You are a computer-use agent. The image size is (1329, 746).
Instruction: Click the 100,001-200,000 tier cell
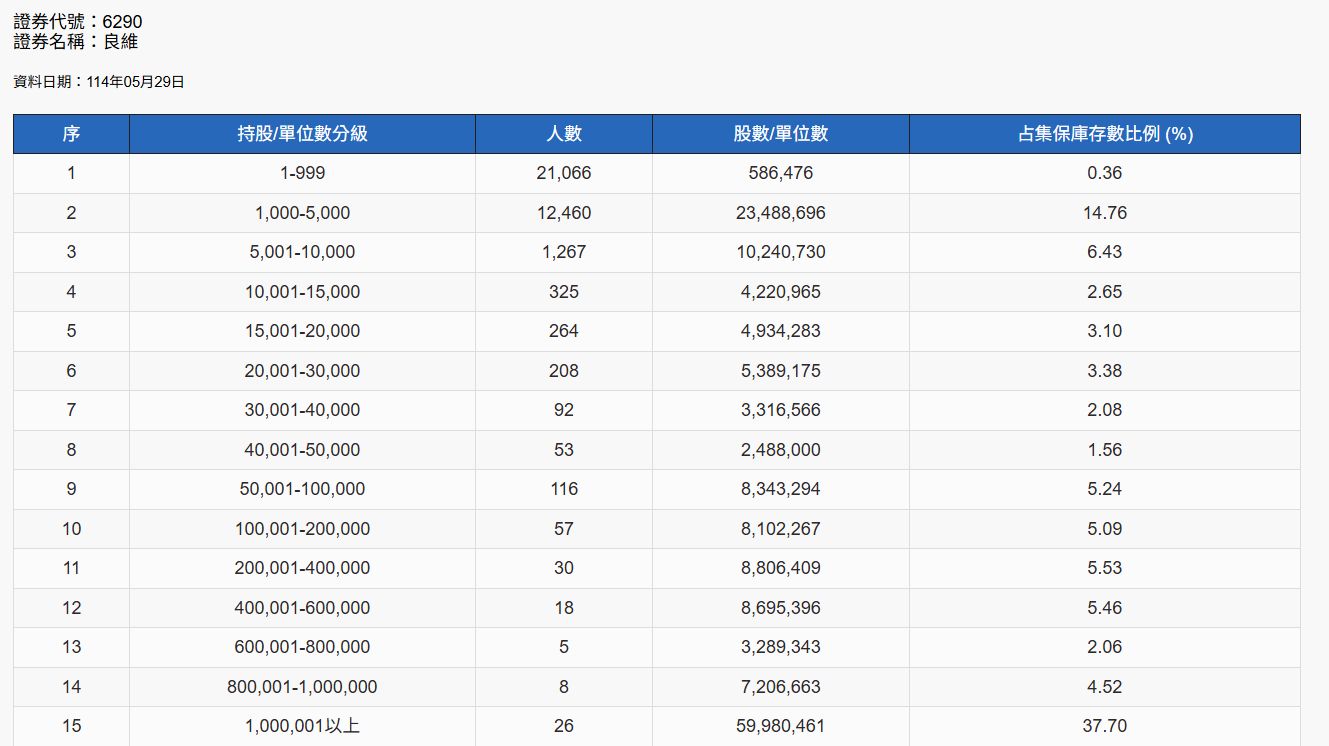(302, 529)
